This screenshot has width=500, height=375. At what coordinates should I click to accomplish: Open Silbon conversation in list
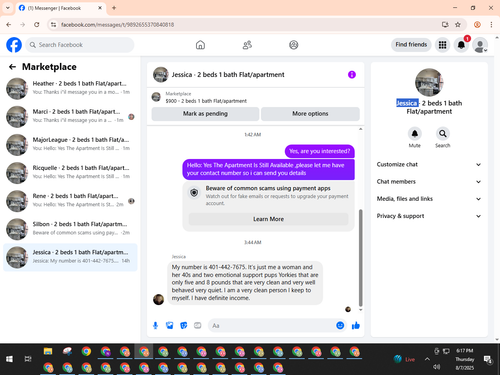click(x=70, y=229)
